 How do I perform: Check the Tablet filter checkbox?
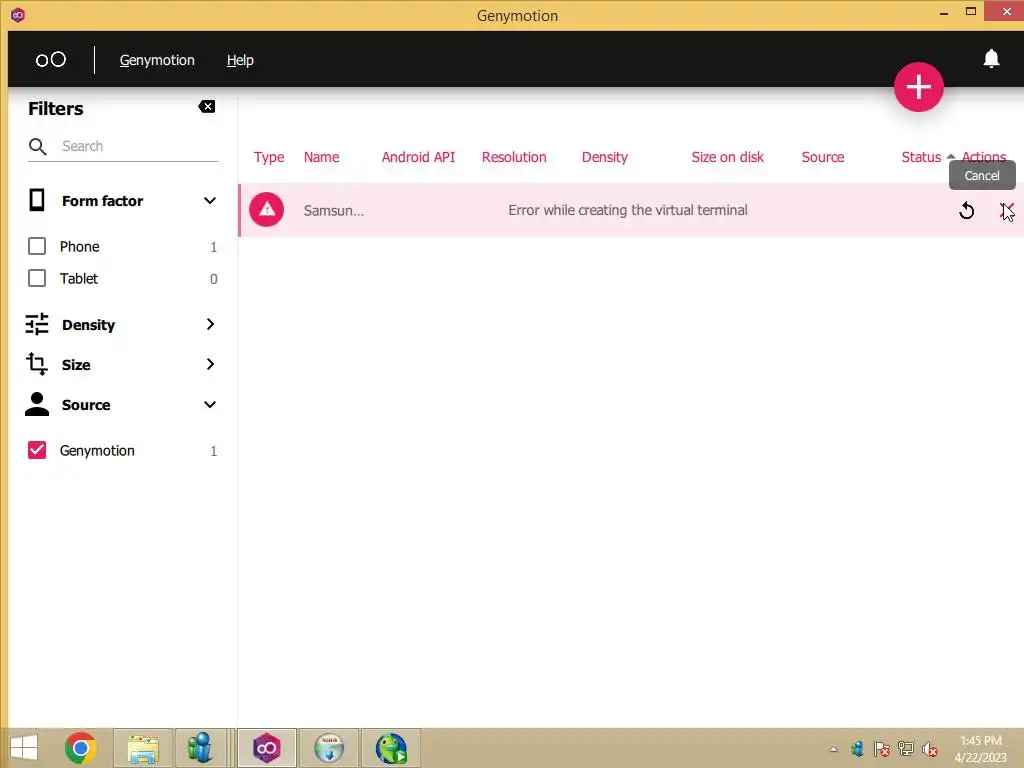tap(37, 278)
